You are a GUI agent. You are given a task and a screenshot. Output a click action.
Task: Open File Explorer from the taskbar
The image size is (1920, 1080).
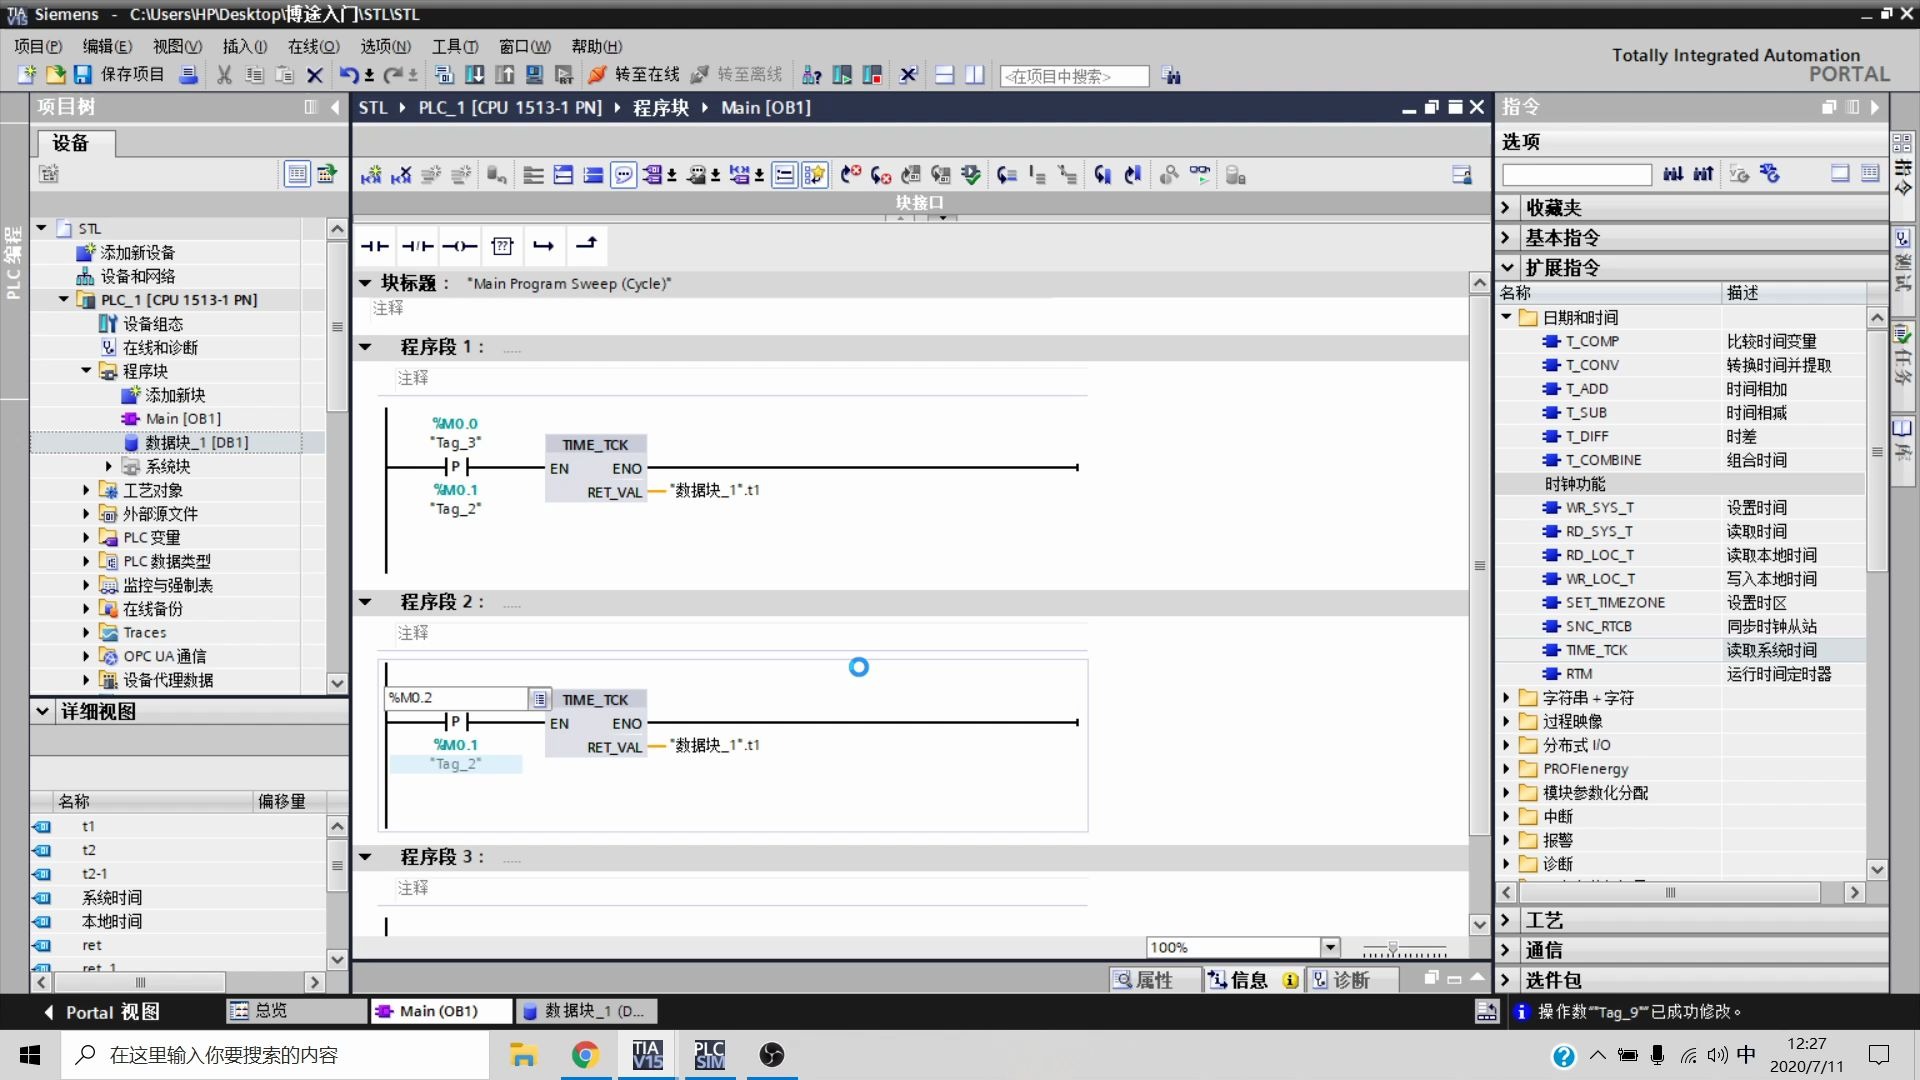(x=523, y=1055)
